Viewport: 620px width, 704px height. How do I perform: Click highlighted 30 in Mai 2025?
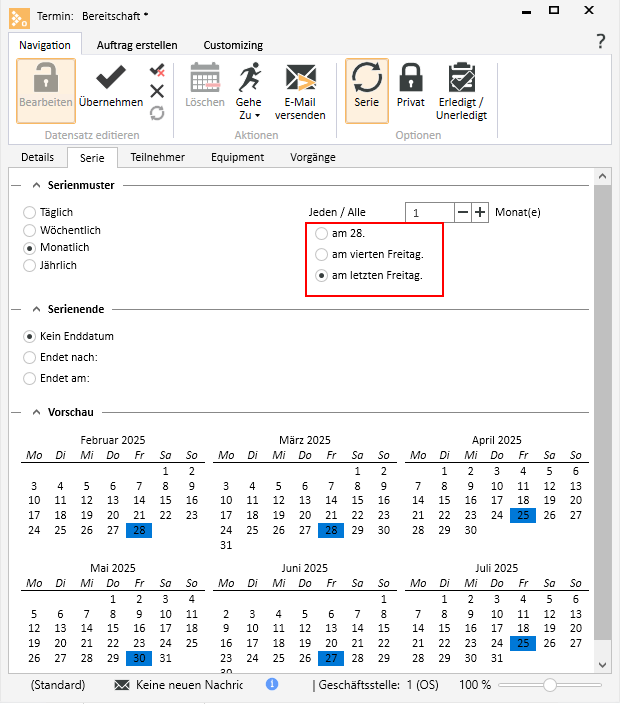point(139,658)
